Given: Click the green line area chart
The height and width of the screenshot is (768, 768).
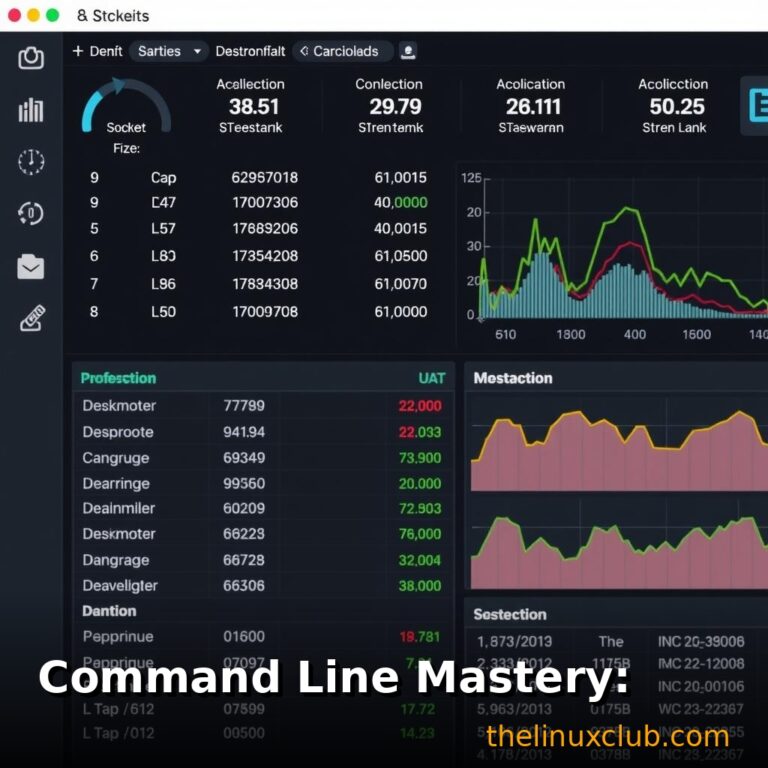Looking at the screenshot, I should point(619,552).
